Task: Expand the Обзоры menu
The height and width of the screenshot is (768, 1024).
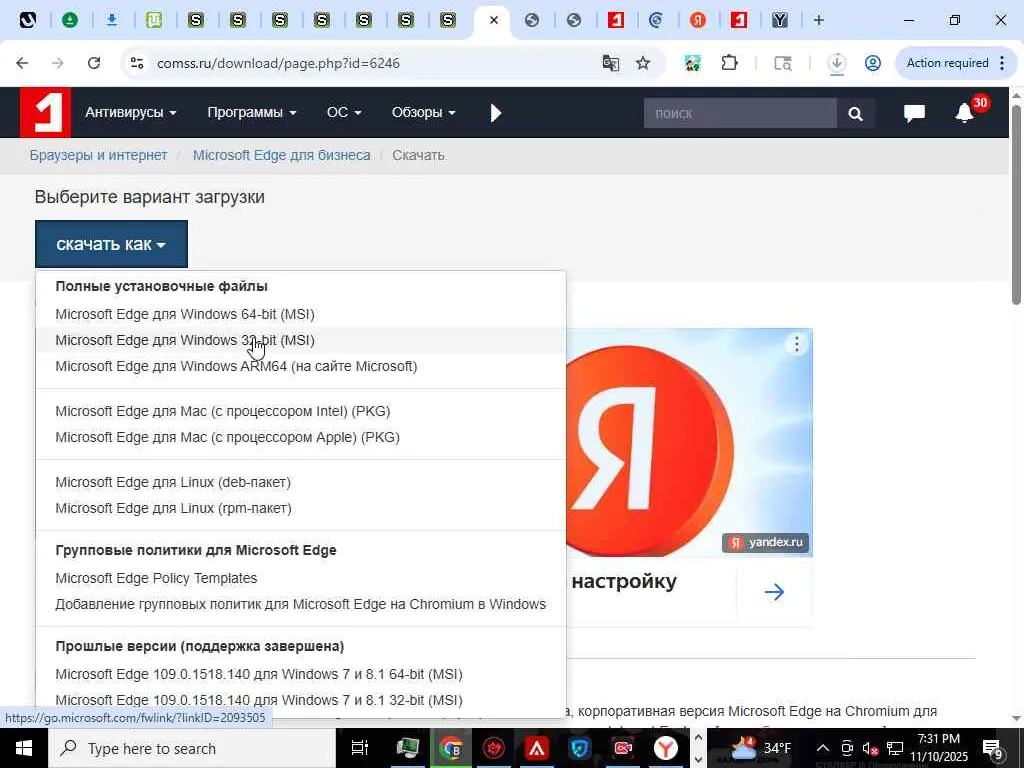Action: coord(423,112)
